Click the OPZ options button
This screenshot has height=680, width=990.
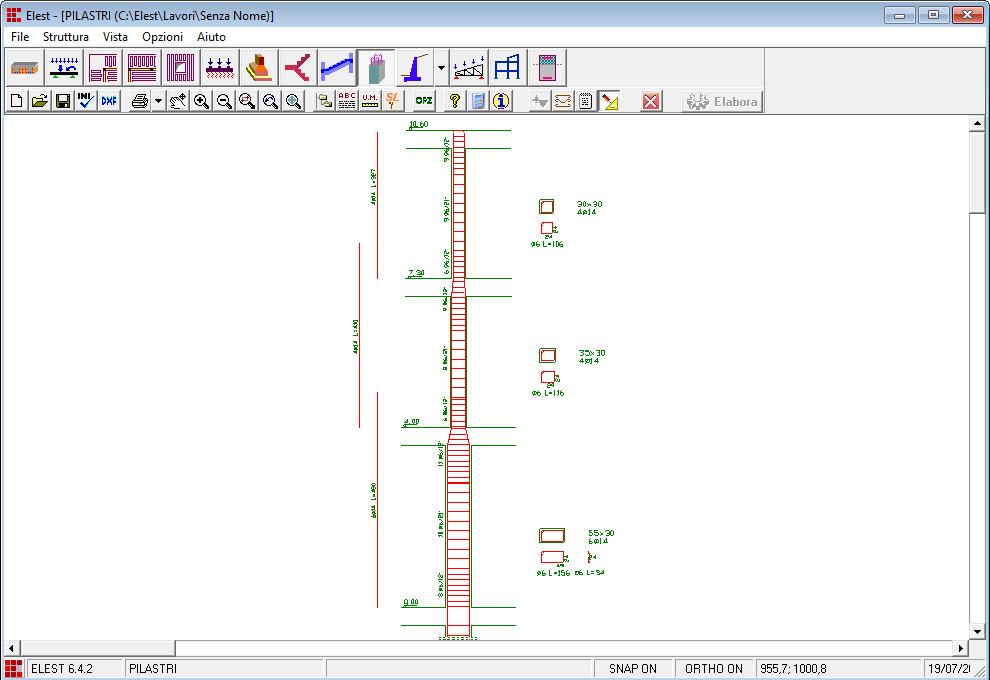click(x=424, y=101)
